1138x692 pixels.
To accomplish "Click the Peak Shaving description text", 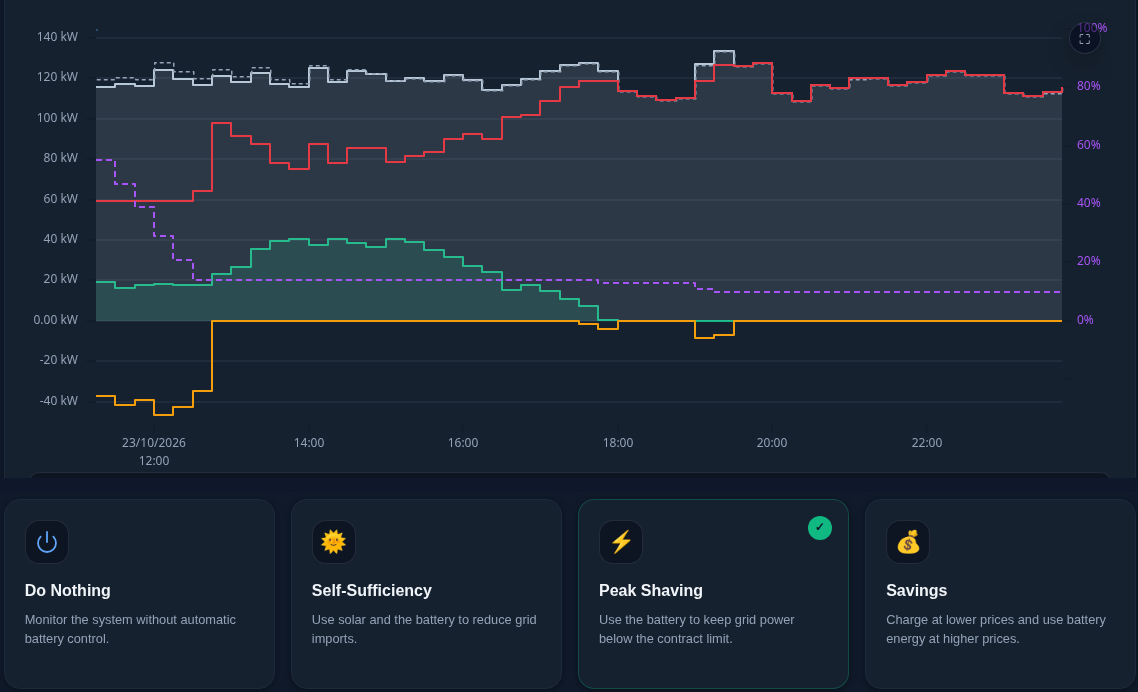I will [697, 630].
